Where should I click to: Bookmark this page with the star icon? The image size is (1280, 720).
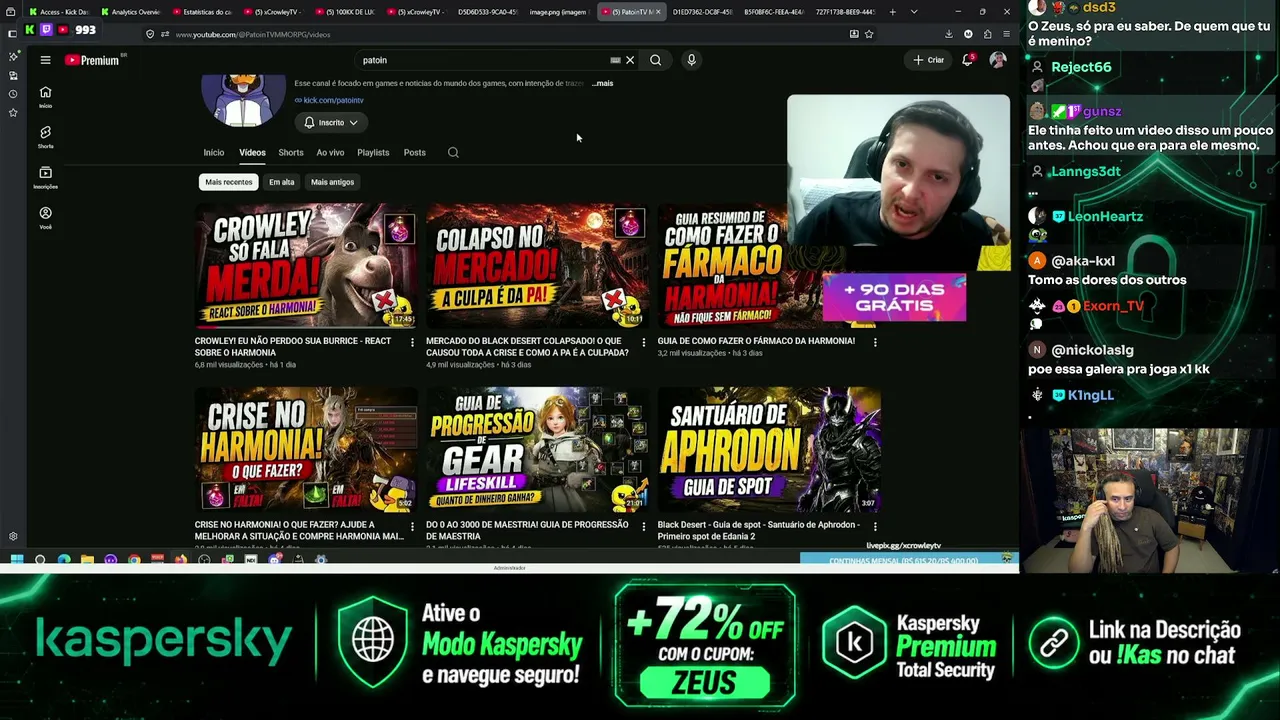coord(869,34)
